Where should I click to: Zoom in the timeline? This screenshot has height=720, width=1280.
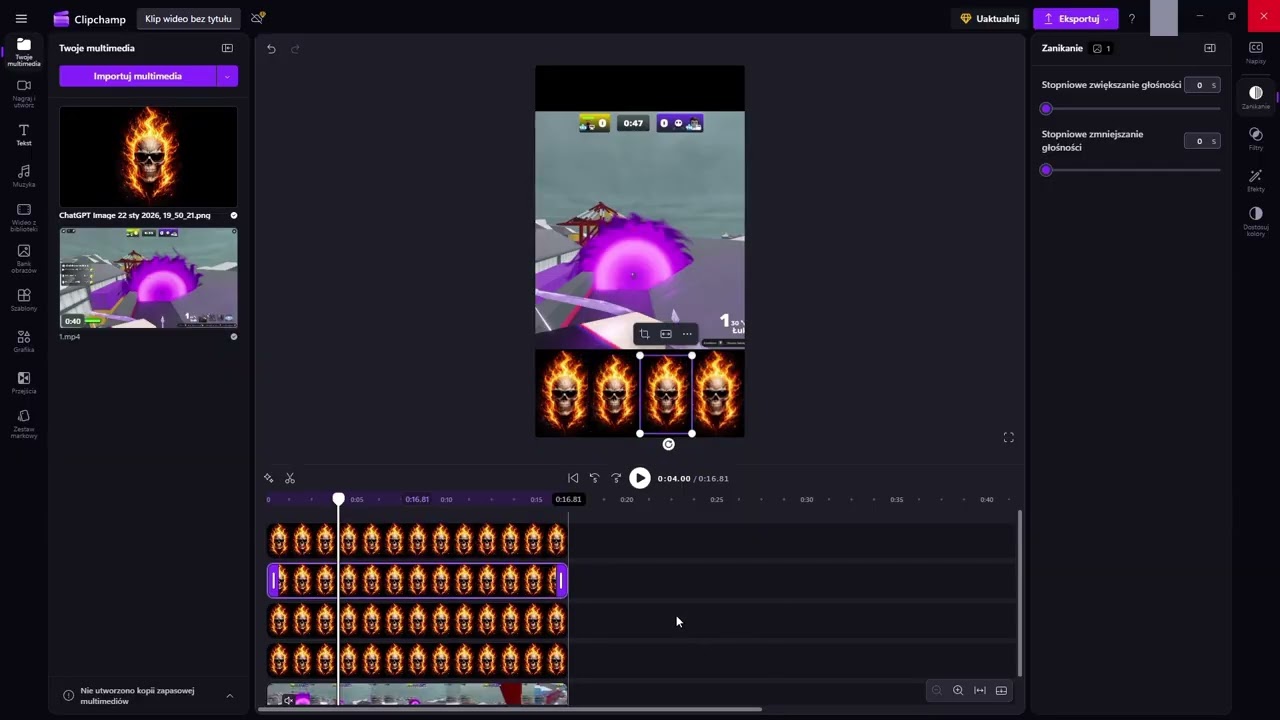coord(958,690)
